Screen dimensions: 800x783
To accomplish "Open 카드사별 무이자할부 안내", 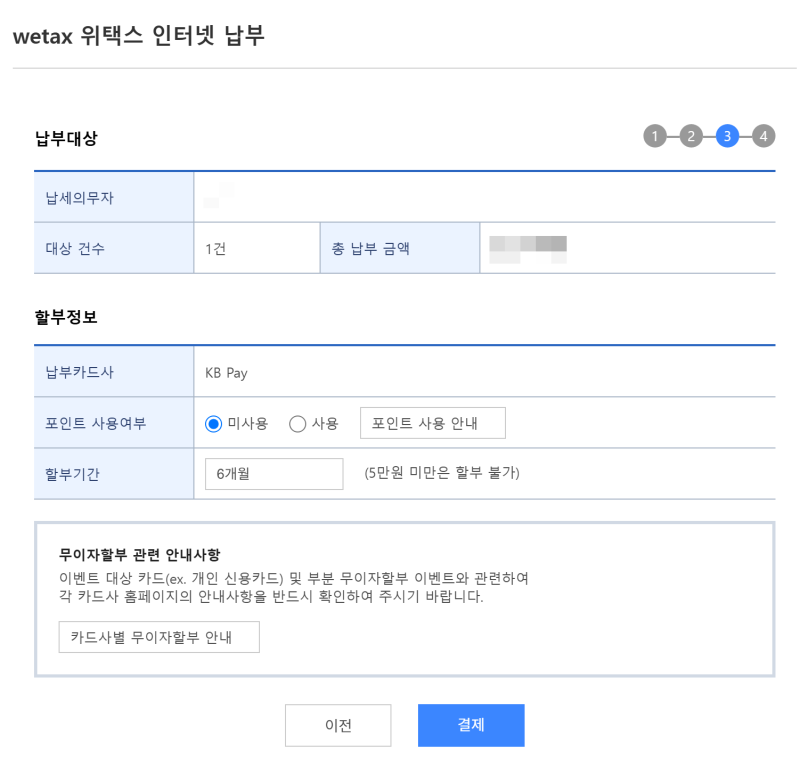I will pyautogui.click(x=159, y=637).
